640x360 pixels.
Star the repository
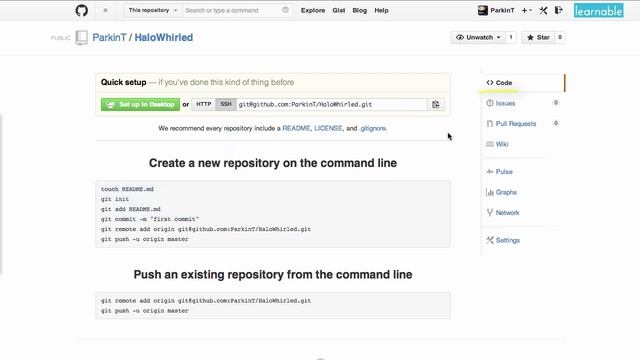click(538, 38)
